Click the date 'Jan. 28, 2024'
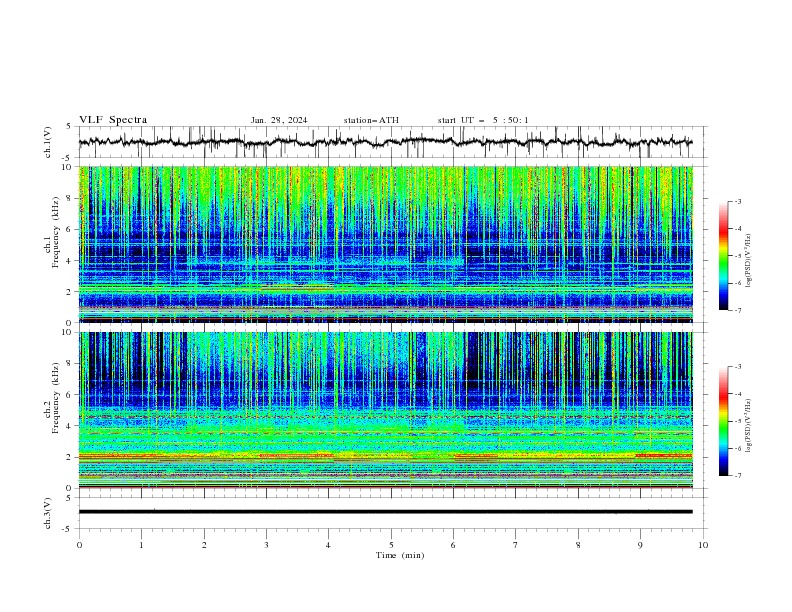Image resolution: width=792 pixels, height=612 pixels. point(279,120)
